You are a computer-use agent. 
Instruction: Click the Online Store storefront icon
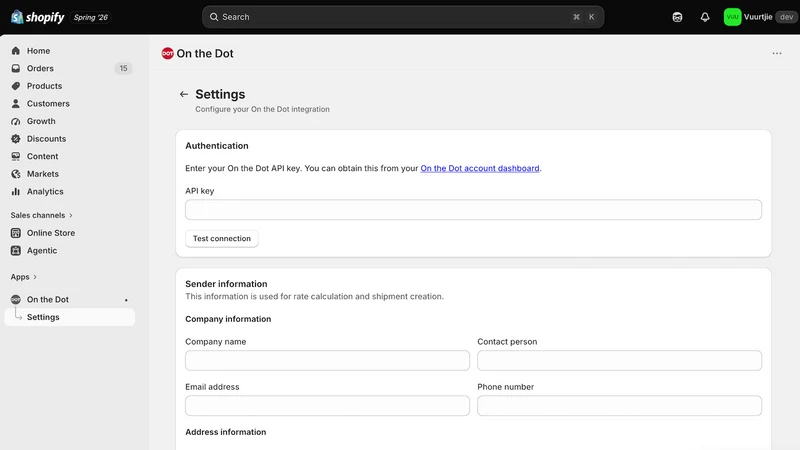tap(16, 233)
